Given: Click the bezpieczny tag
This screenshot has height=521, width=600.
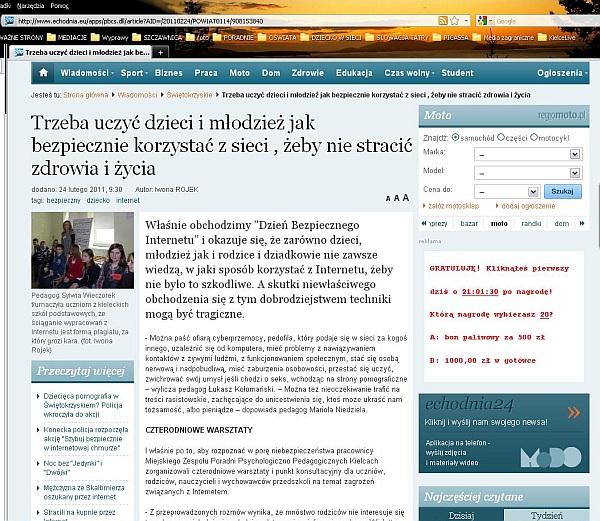Looking at the screenshot, I should tap(64, 200).
